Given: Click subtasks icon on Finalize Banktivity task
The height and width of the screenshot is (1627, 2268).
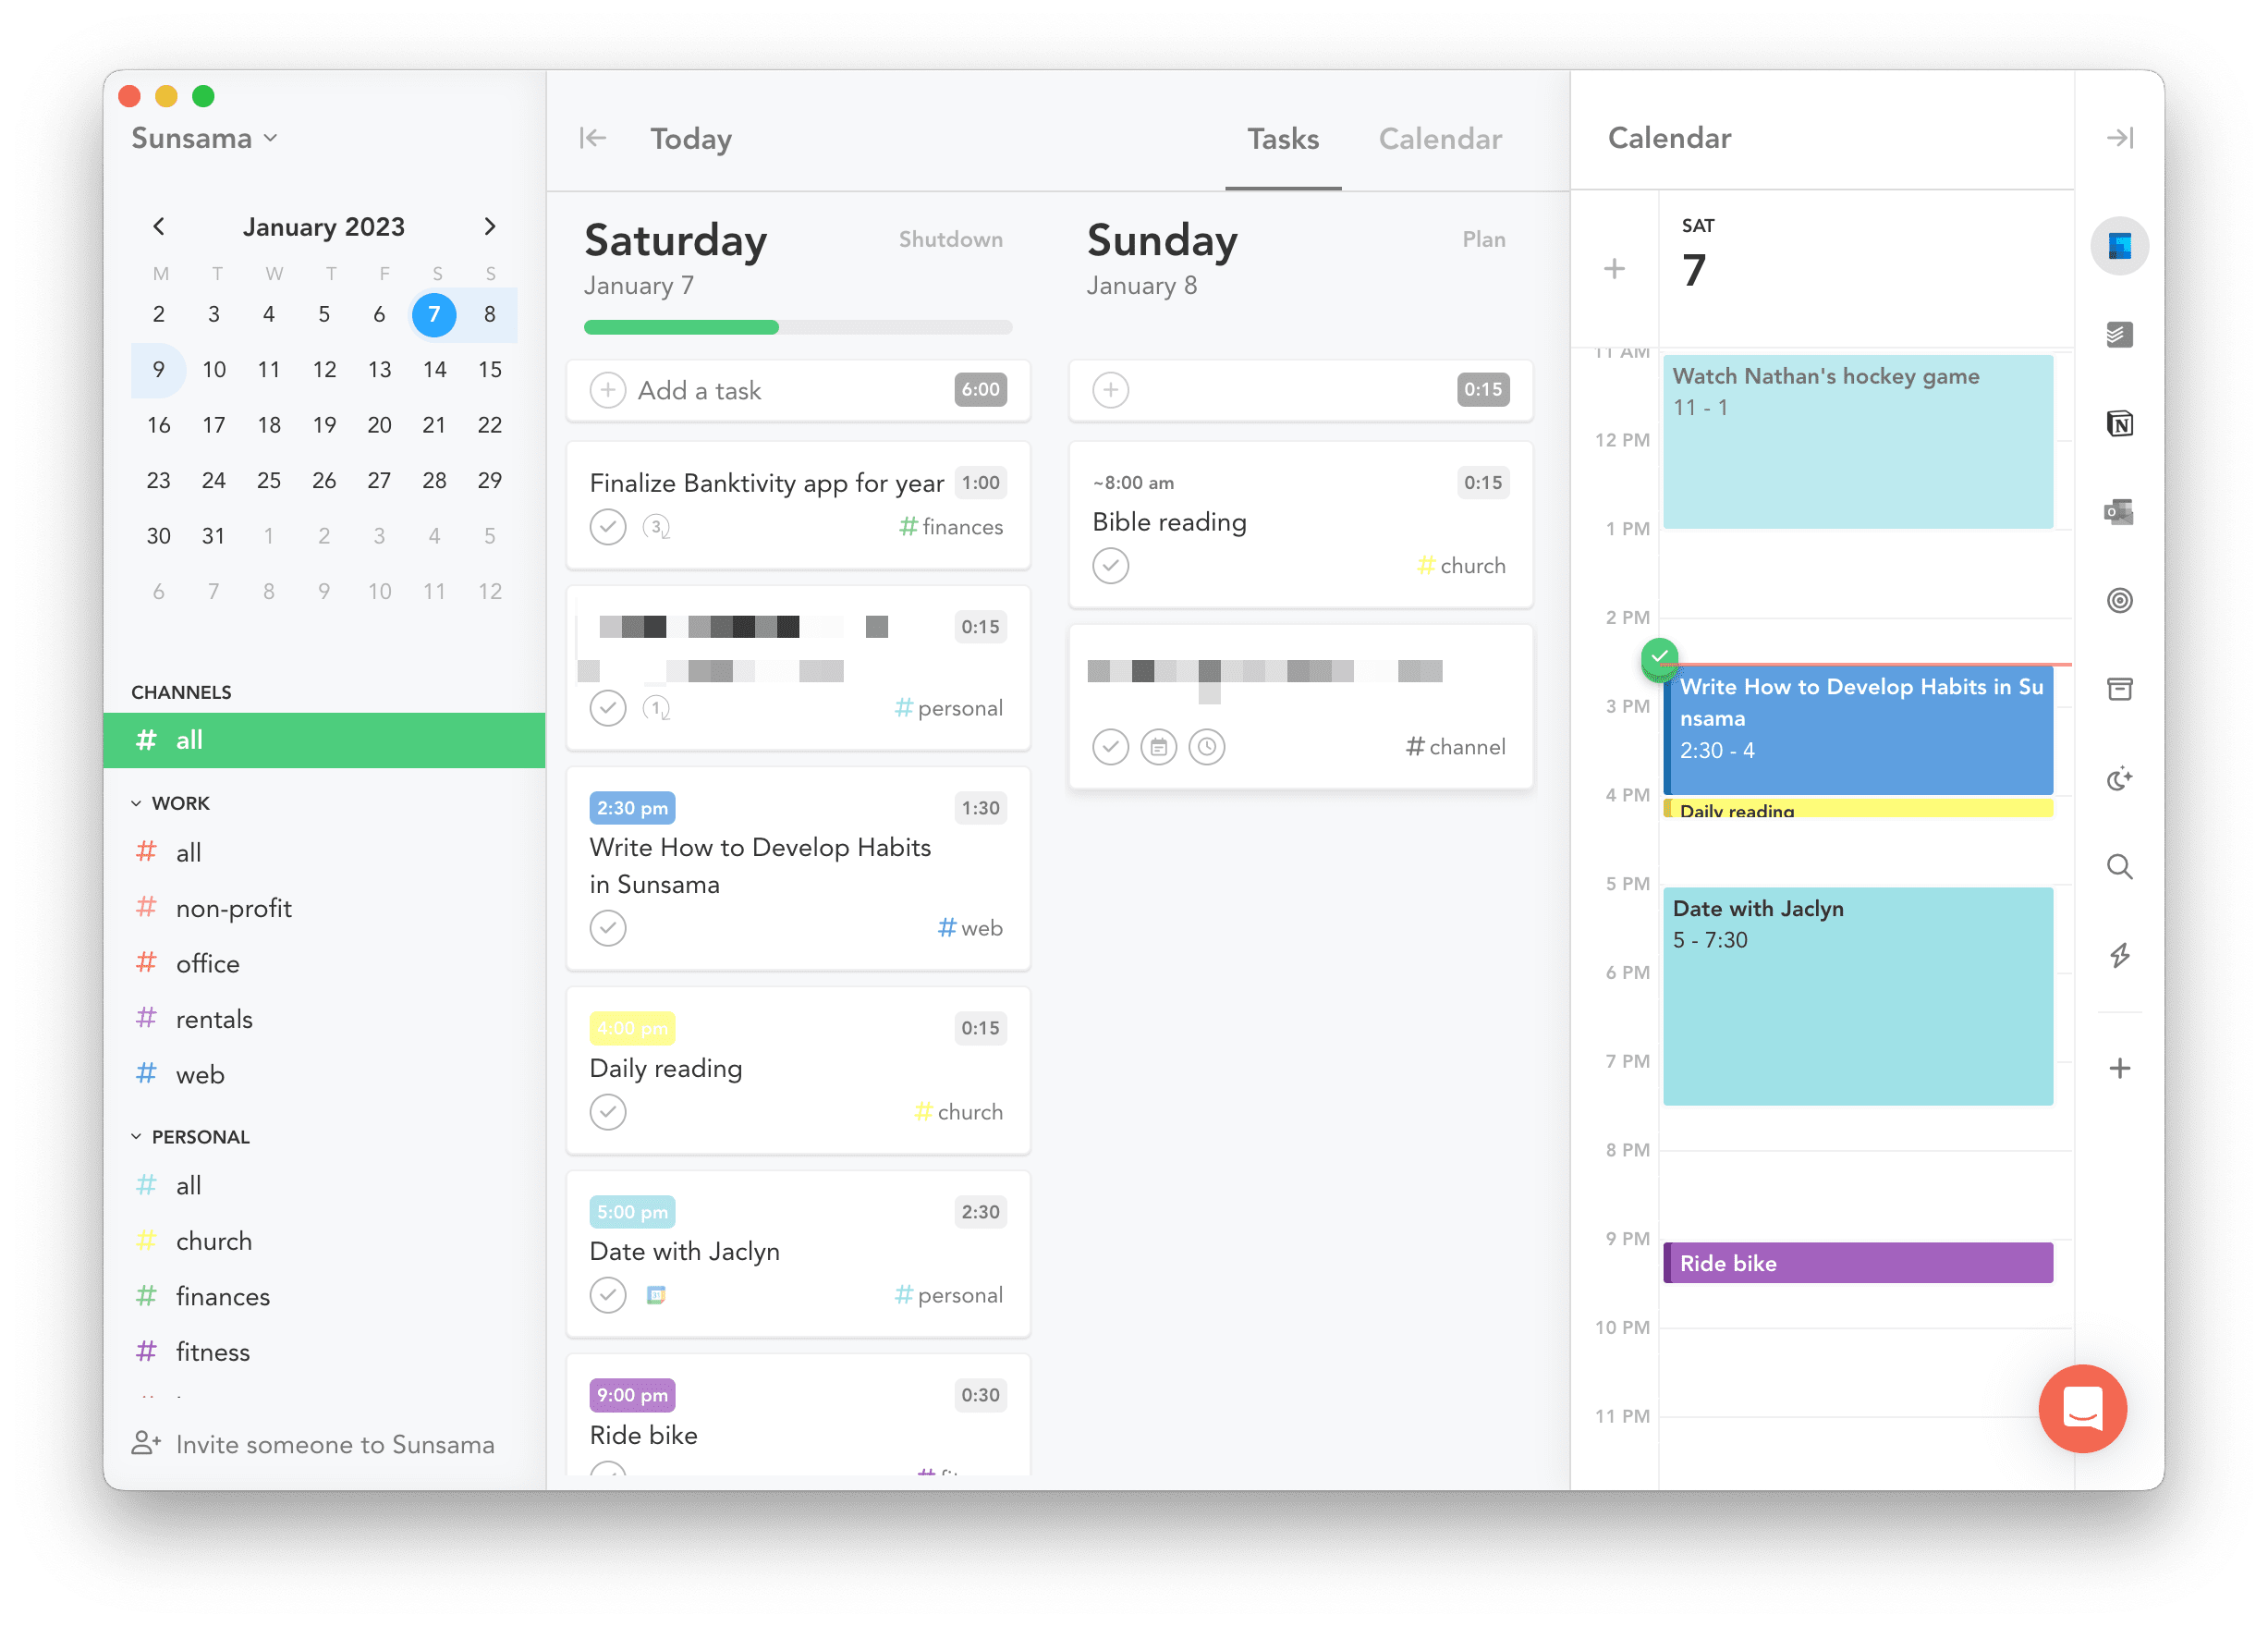Looking at the screenshot, I should [656, 526].
